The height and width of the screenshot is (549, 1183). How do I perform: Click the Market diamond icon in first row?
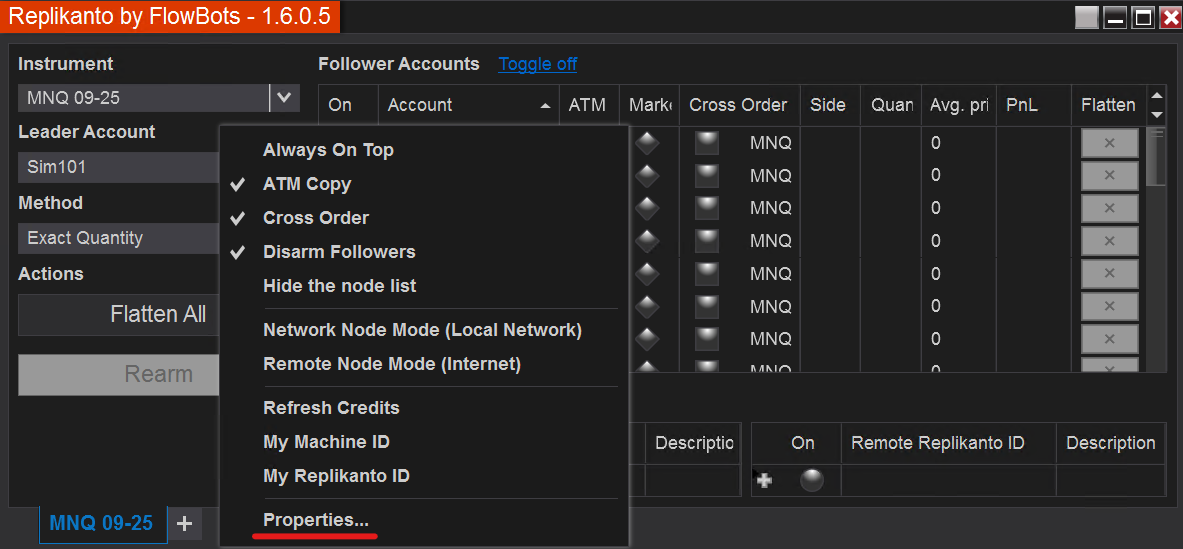[647, 143]
